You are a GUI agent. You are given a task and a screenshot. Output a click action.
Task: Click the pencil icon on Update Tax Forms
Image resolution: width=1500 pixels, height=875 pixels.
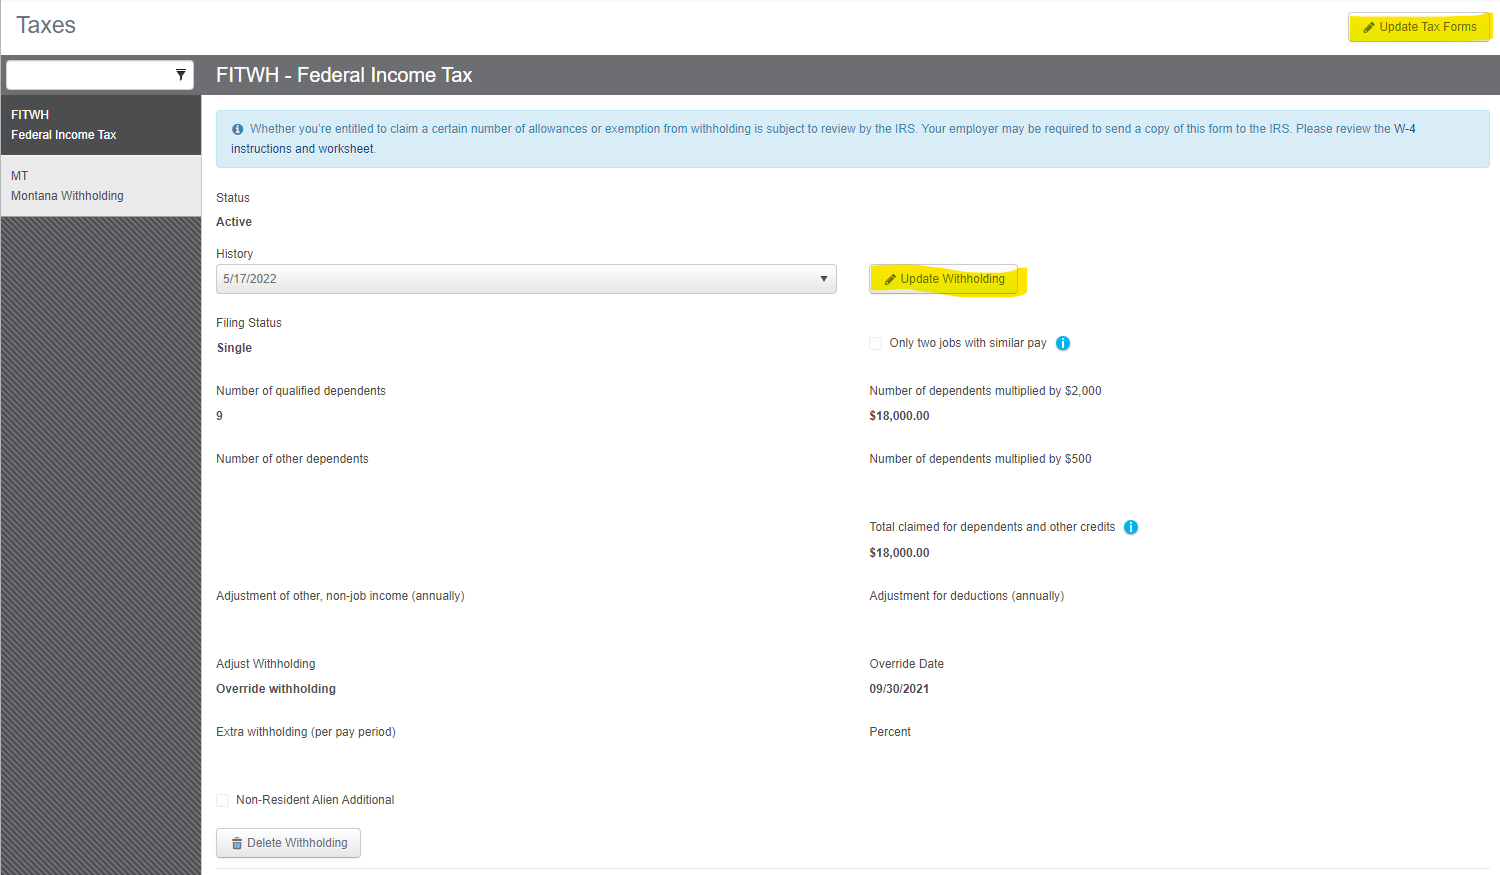1369,28
